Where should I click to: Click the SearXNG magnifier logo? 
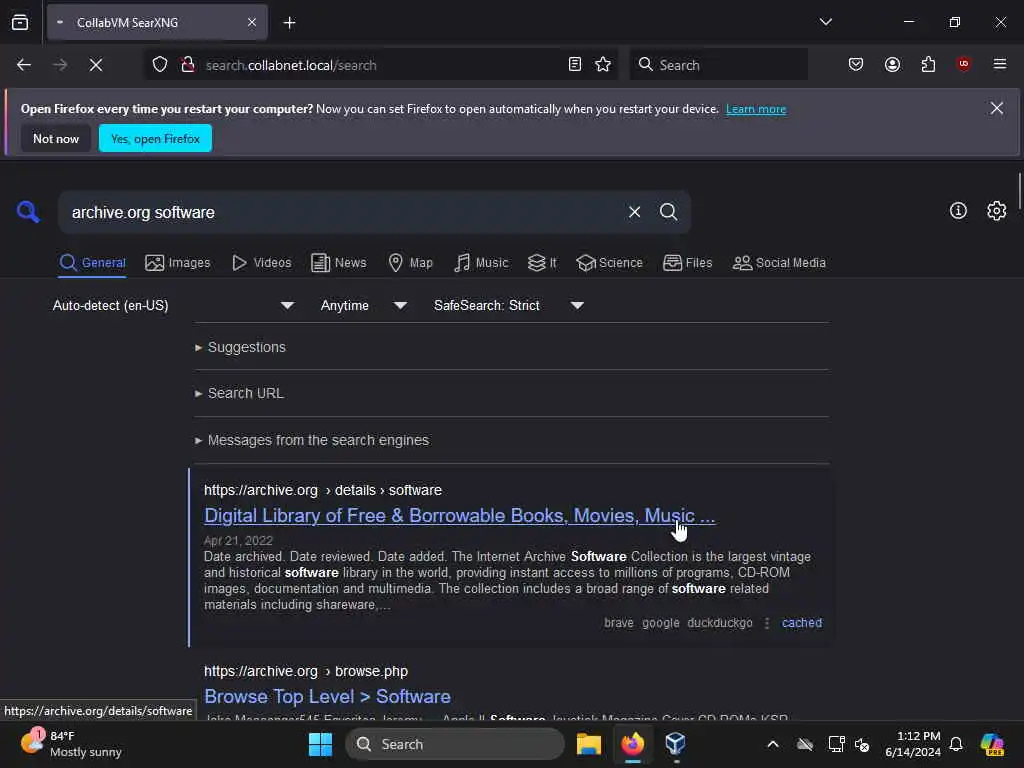[x=28, y=212]
